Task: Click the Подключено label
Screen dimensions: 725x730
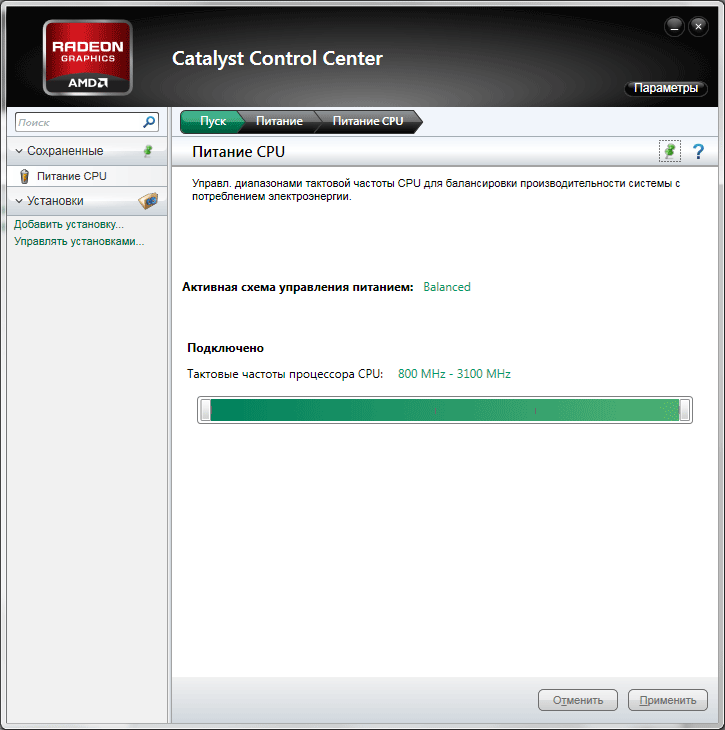Action: (225, 348)
